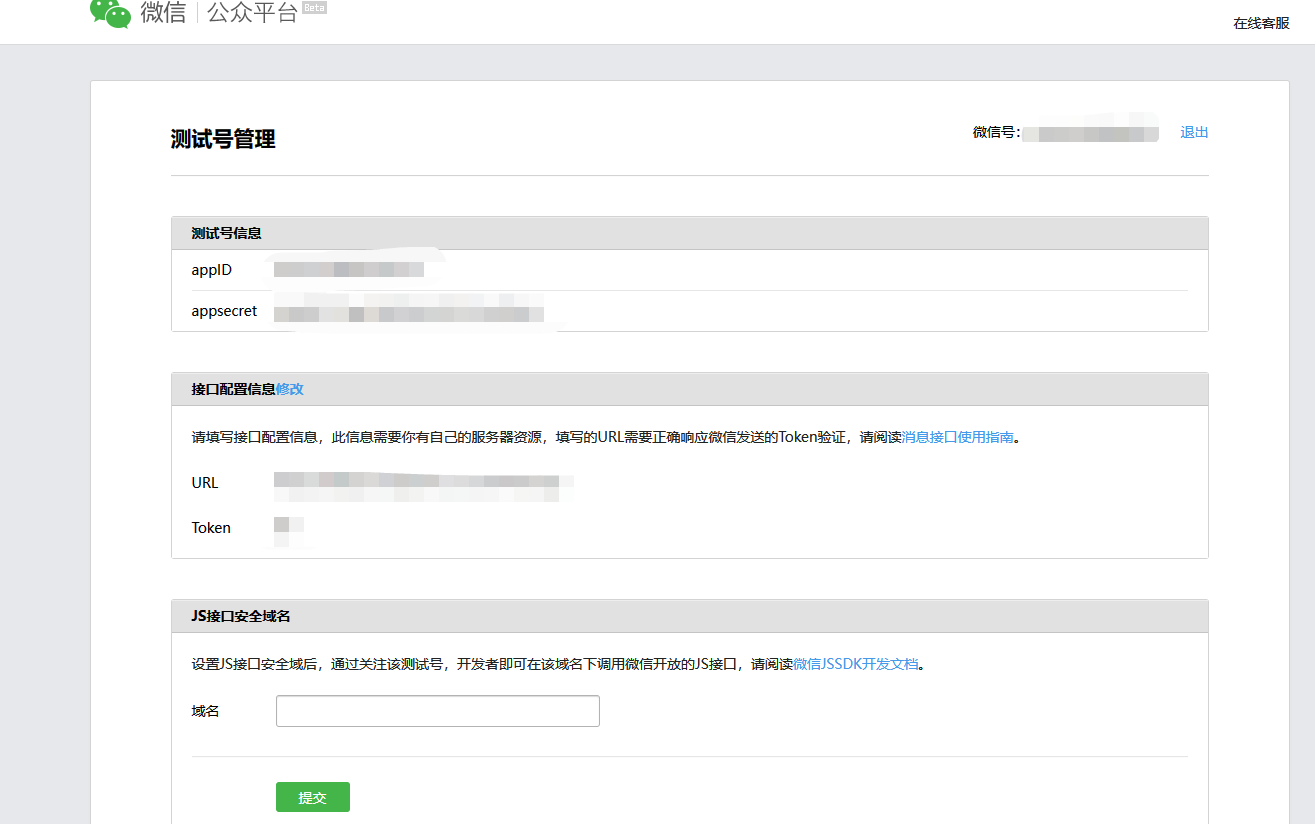Select the JS接口安全域名 section header

241,616
